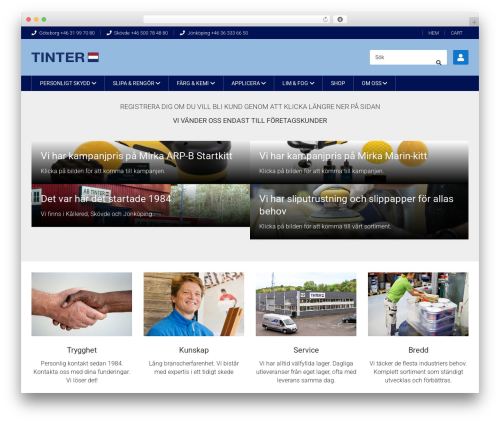
Task: Call Skövde phone number link
Action: (141, 33)
